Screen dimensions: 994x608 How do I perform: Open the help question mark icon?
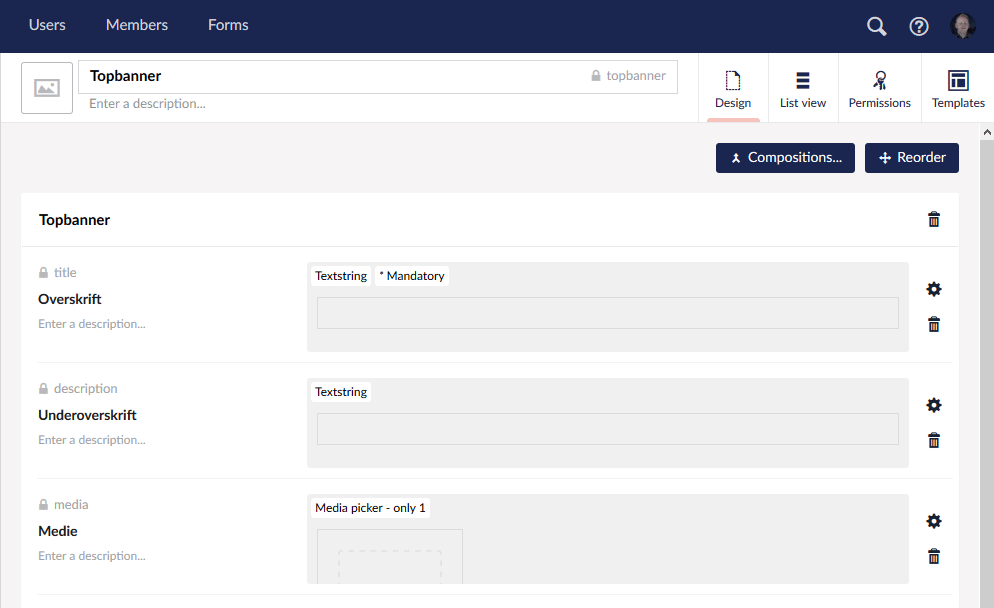click(919, 26)
